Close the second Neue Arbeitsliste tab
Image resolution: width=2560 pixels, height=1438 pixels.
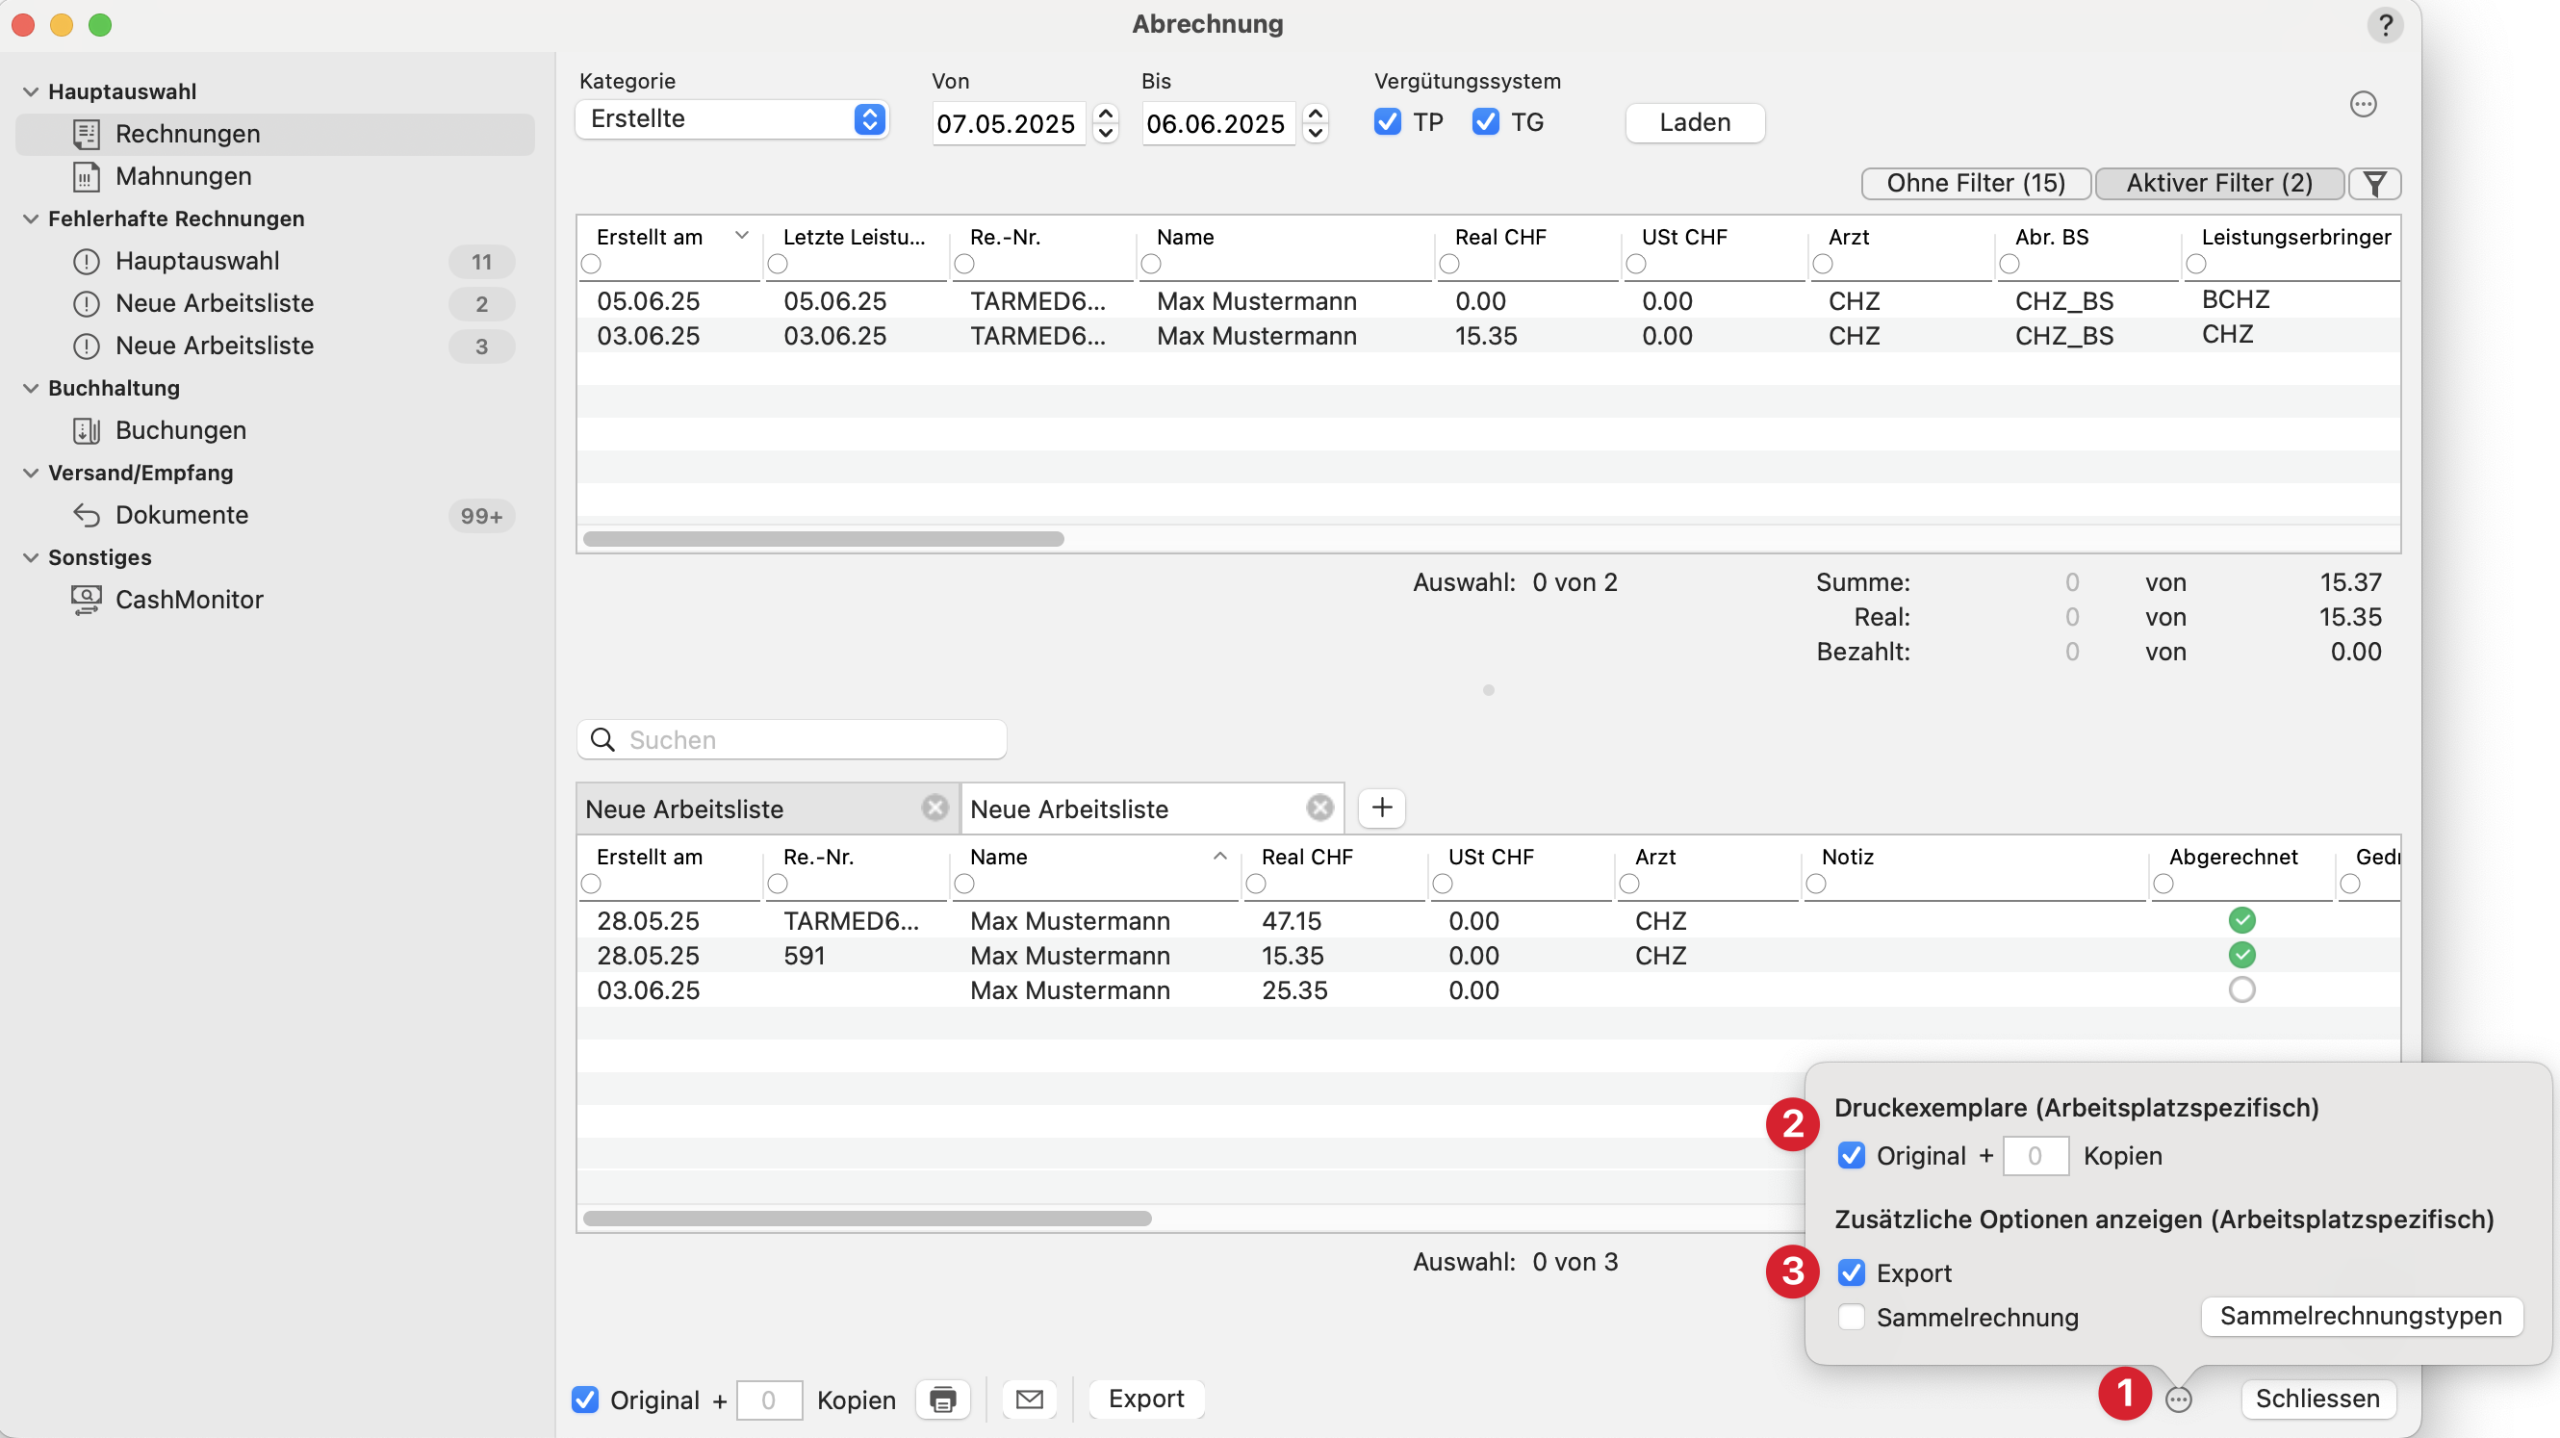tap(1320, 808)
